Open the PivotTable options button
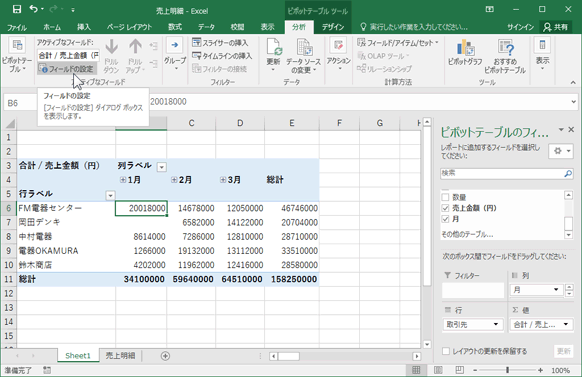The height and width of the screenshot is (377, 582). 17,55
